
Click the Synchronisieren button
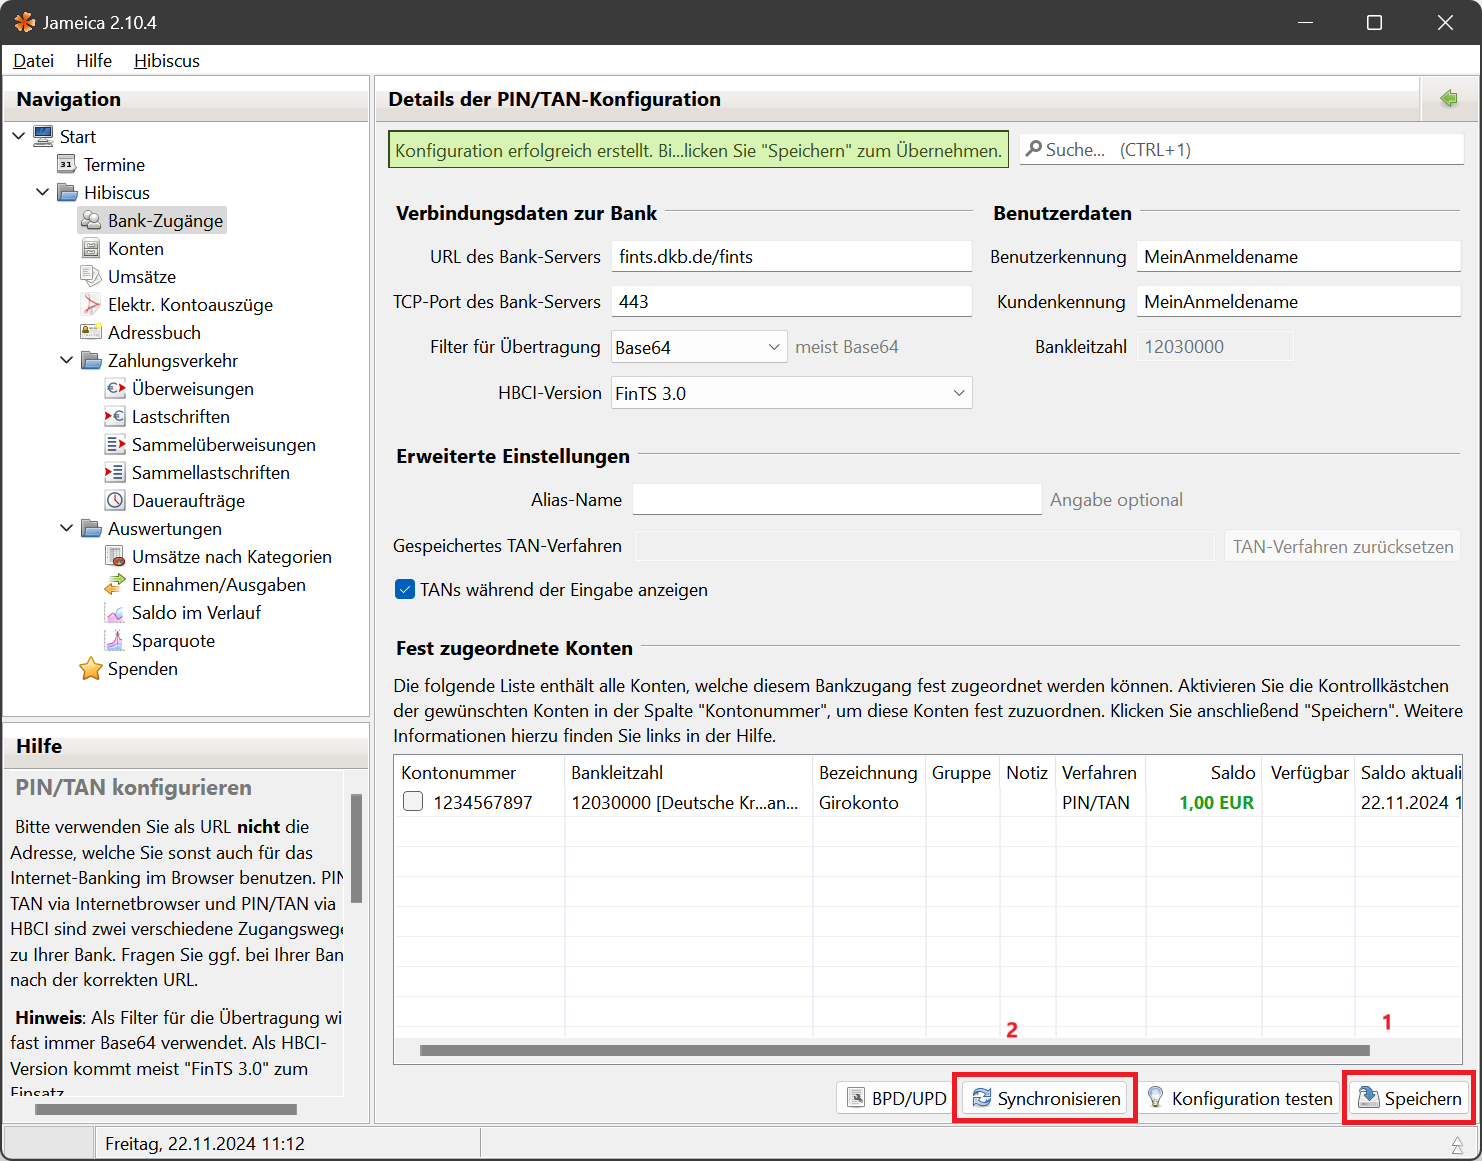(1046, 1098)
